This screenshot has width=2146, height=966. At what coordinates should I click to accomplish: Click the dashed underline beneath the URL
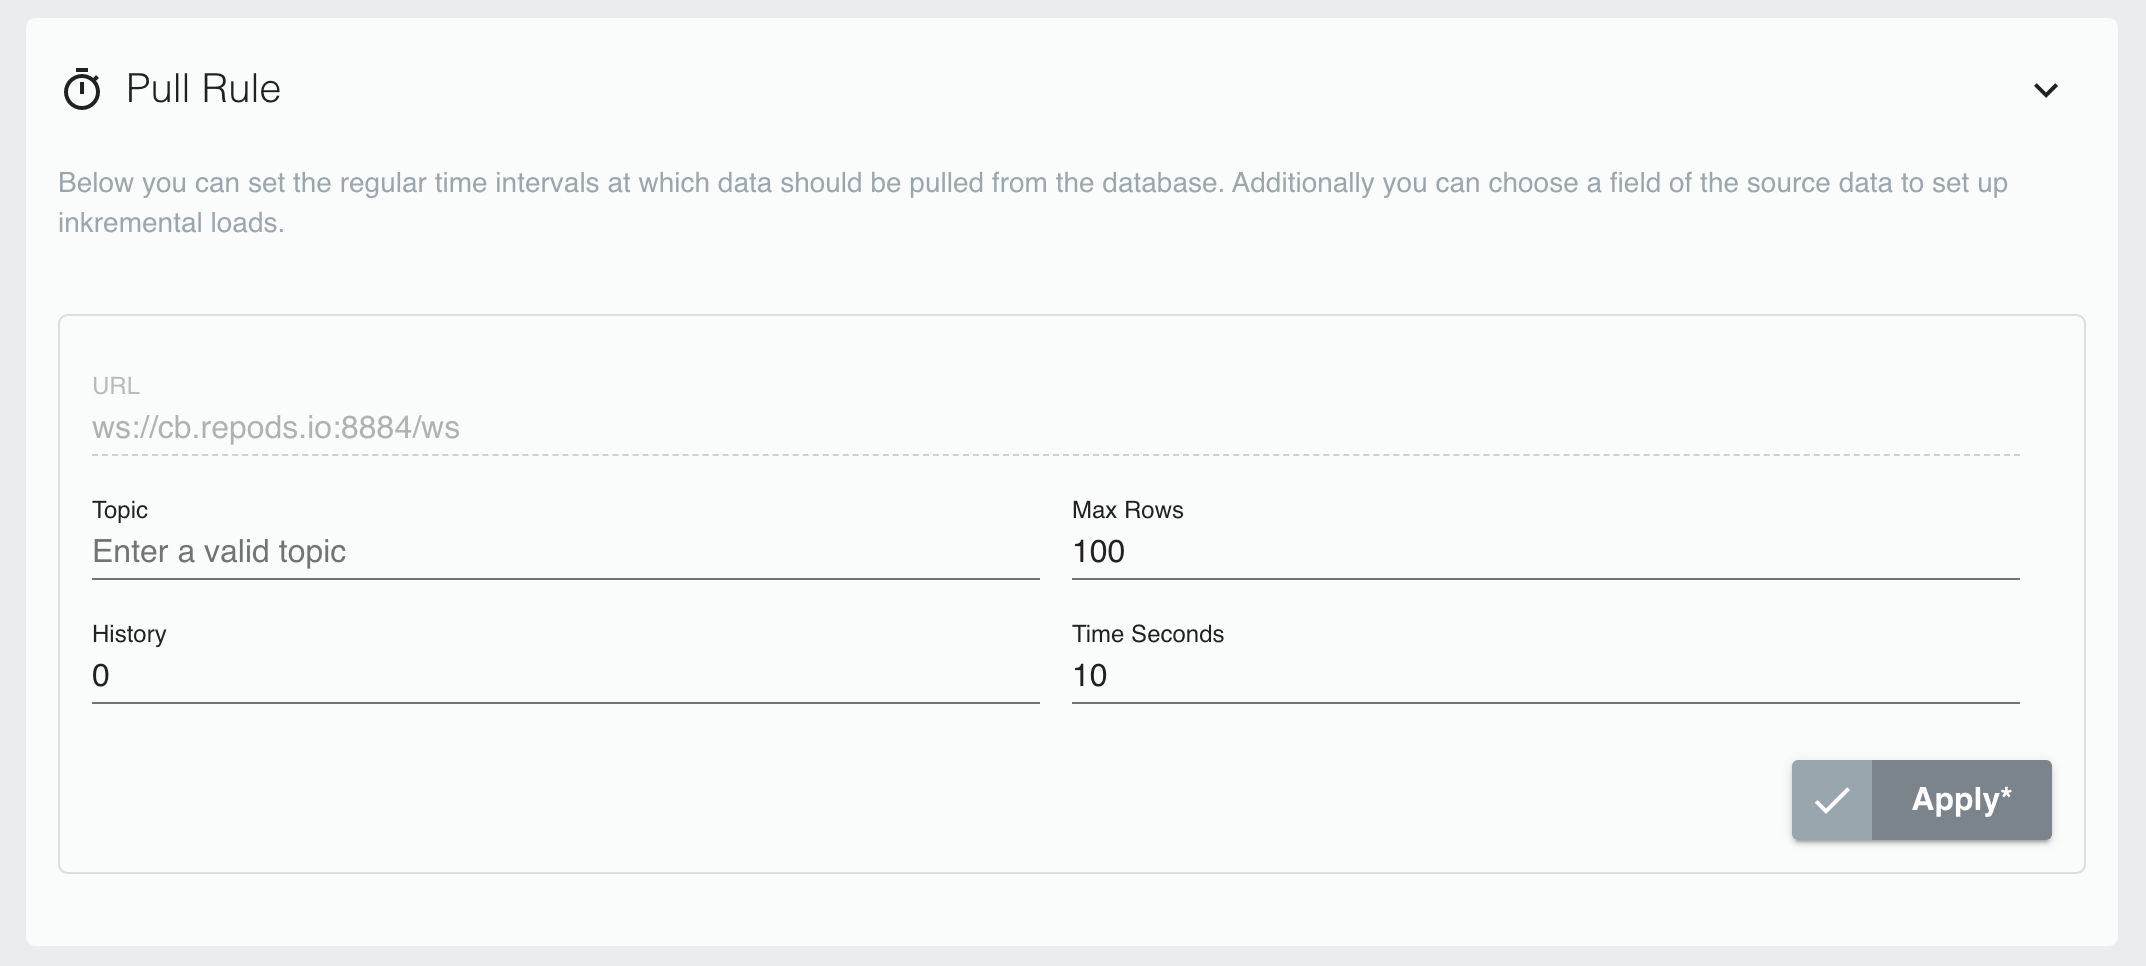pos(1055,455)
